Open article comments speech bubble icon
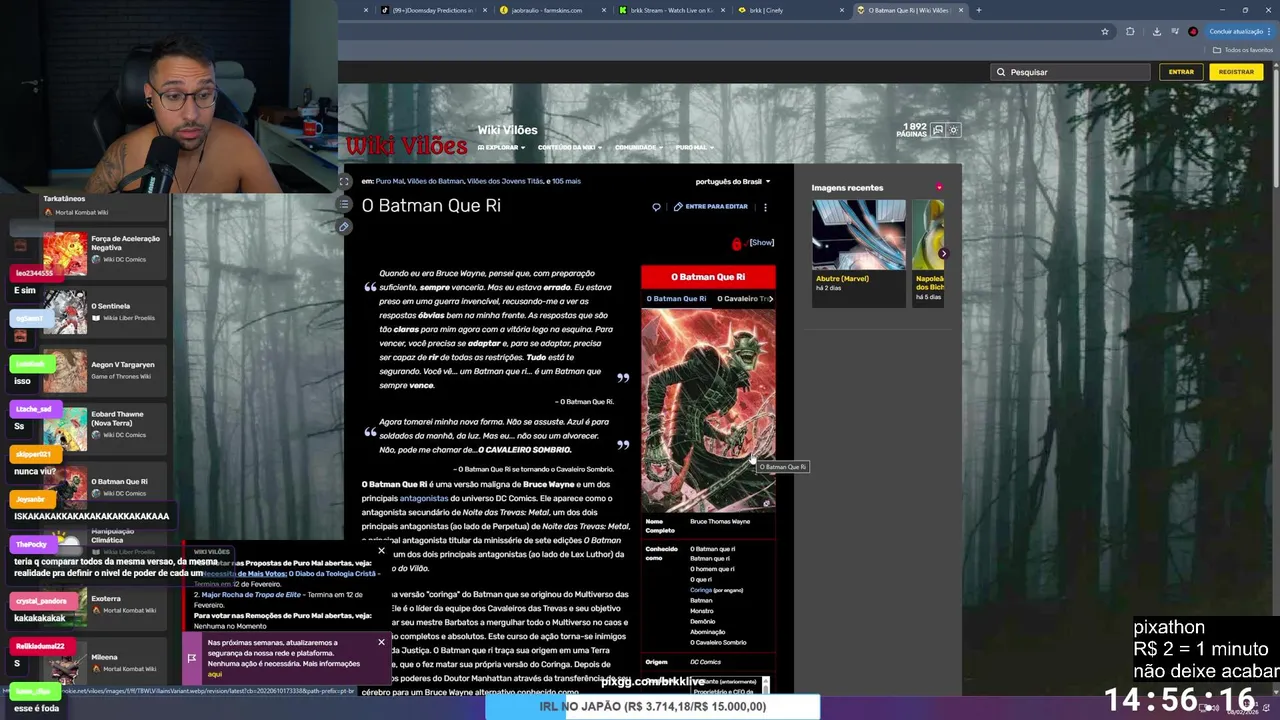 [656, 207]
